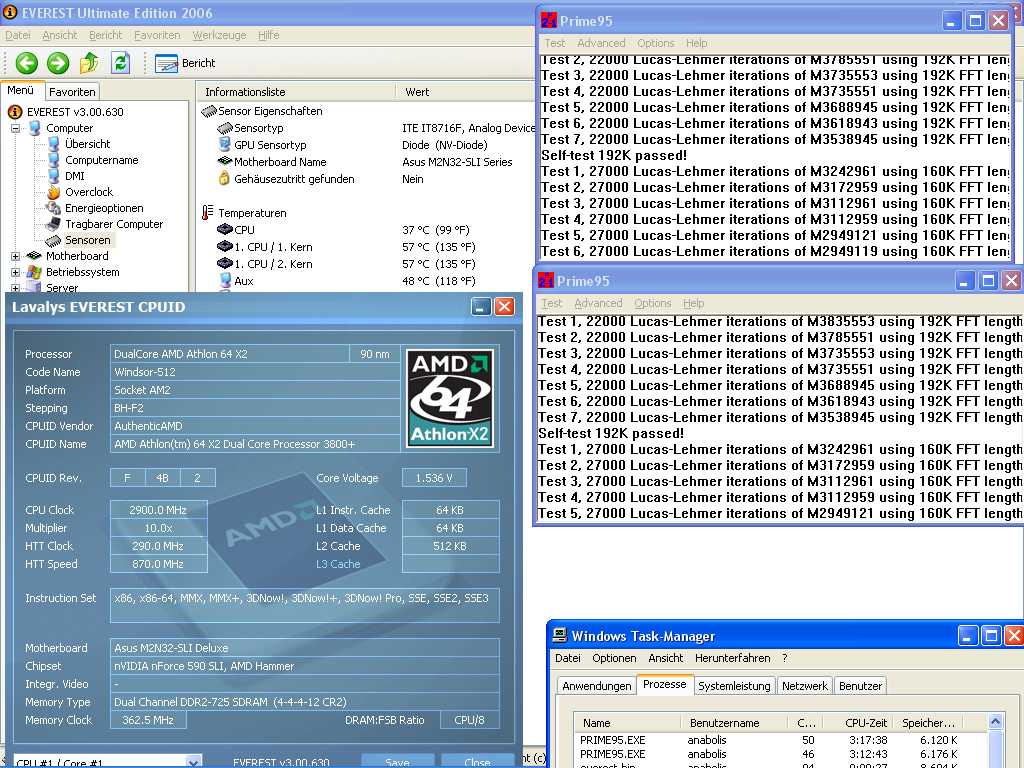
Task: Click the 1. CPU / 2. Kern chip icon
Action: pos(225,263)
